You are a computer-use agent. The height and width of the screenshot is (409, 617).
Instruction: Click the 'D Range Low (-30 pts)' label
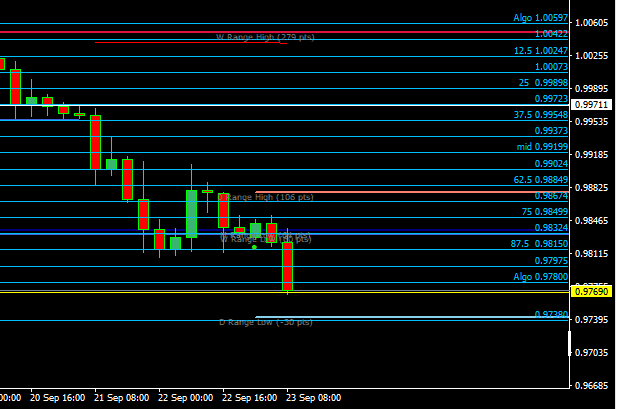pos(266,322)
